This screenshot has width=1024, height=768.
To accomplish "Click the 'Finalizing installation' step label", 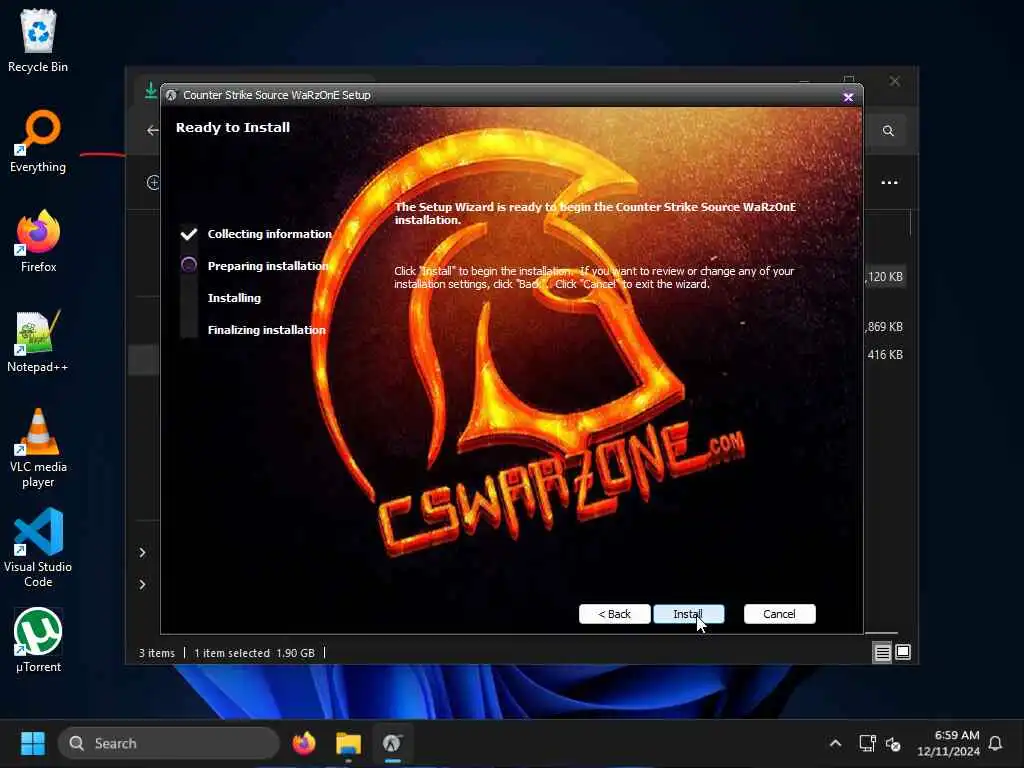I will [266, 330].
